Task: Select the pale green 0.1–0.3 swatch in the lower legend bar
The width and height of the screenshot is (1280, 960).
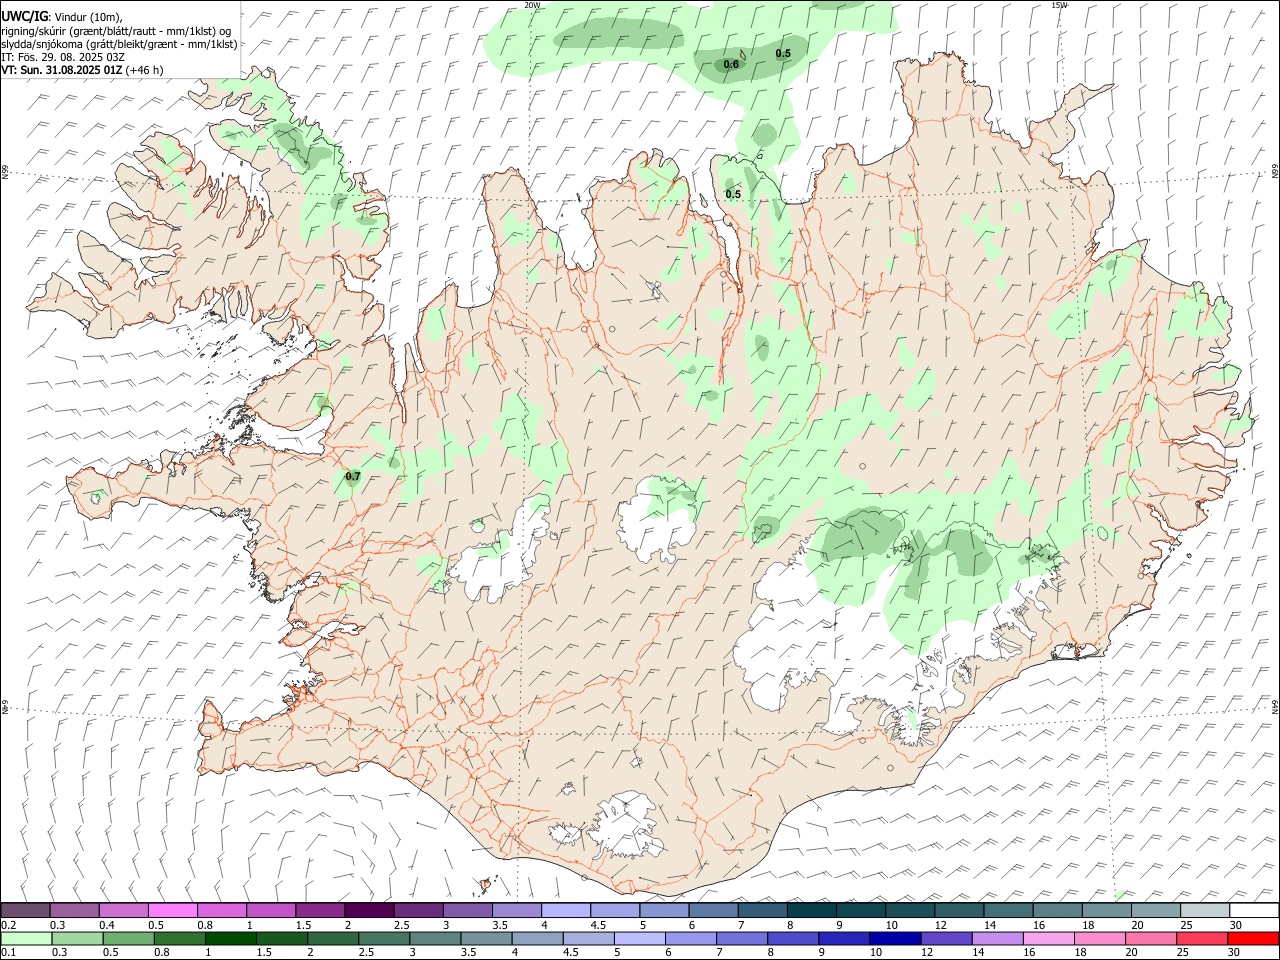Action: [x=26, y=938]
